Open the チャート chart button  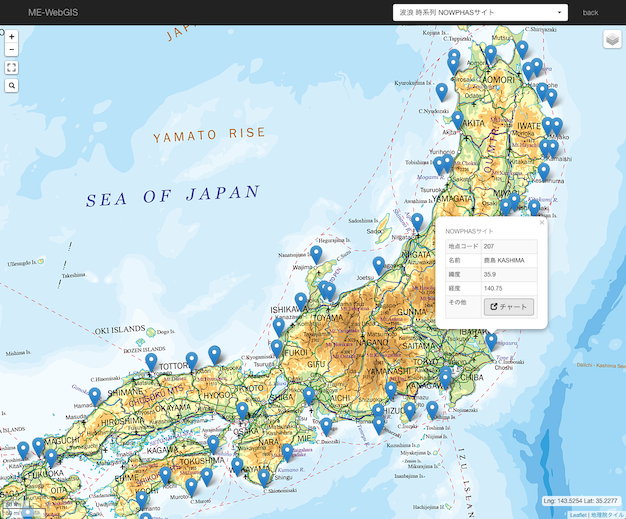tap(509, 307)
